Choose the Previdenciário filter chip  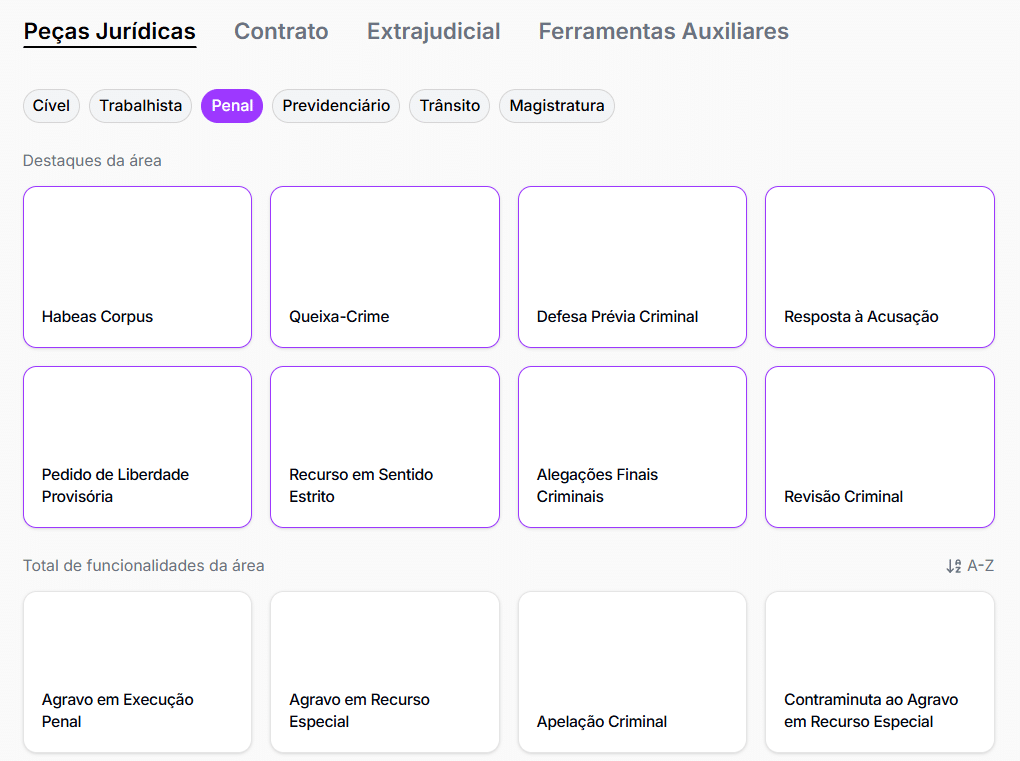click(x=336, y=106)
